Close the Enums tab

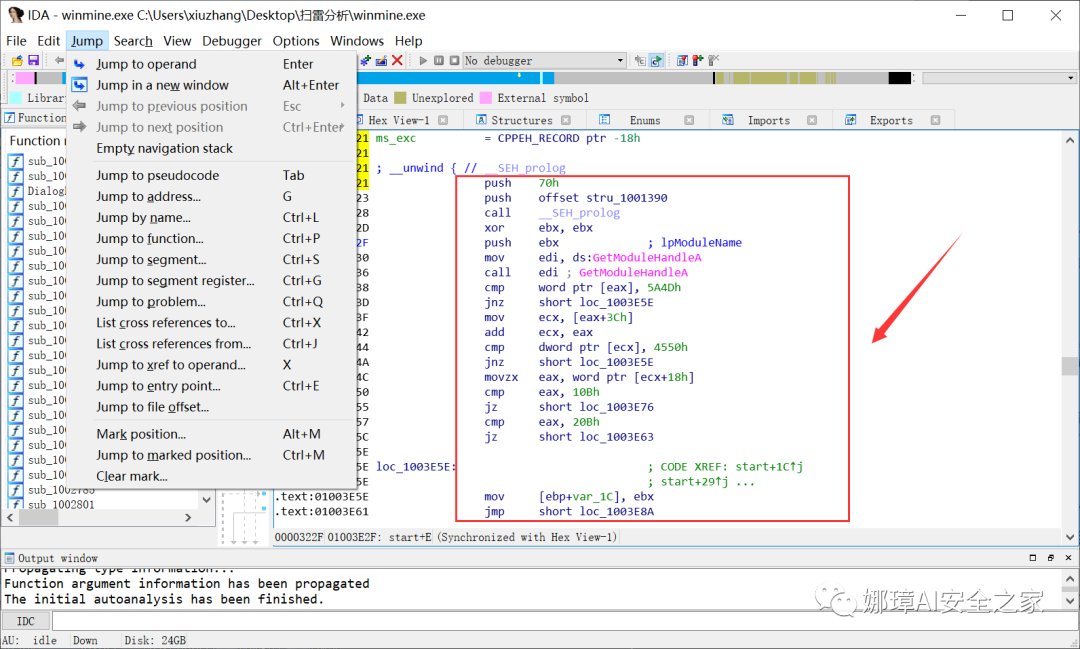689,121
